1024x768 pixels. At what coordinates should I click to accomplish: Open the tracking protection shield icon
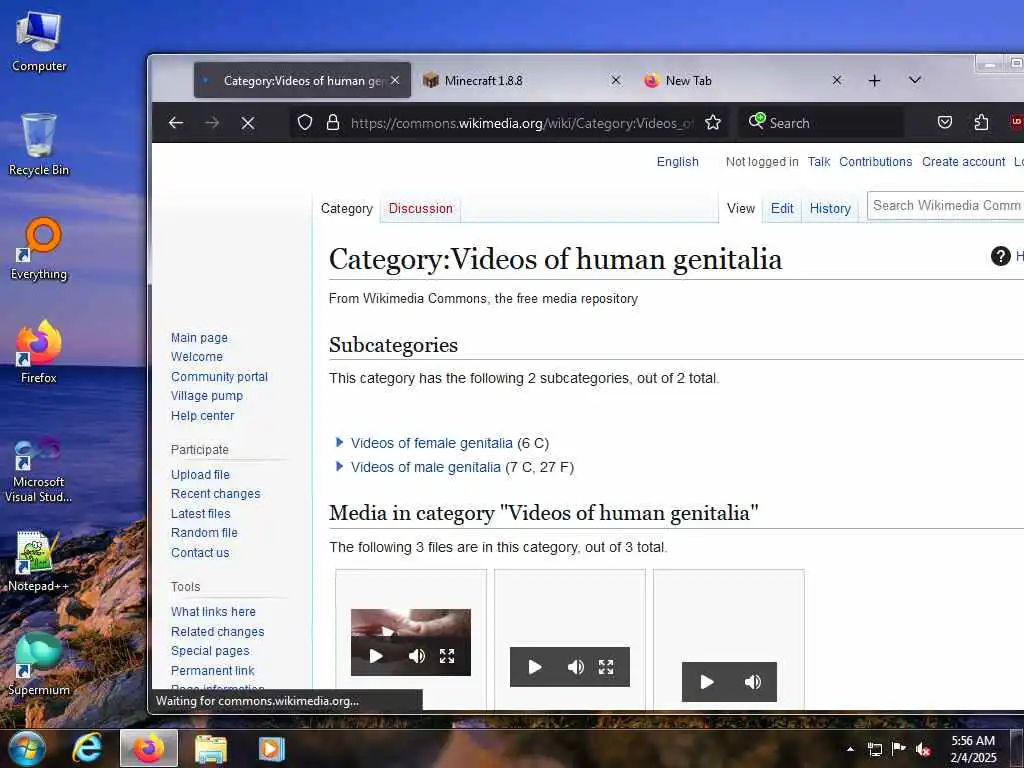click(x=305, y=123)
